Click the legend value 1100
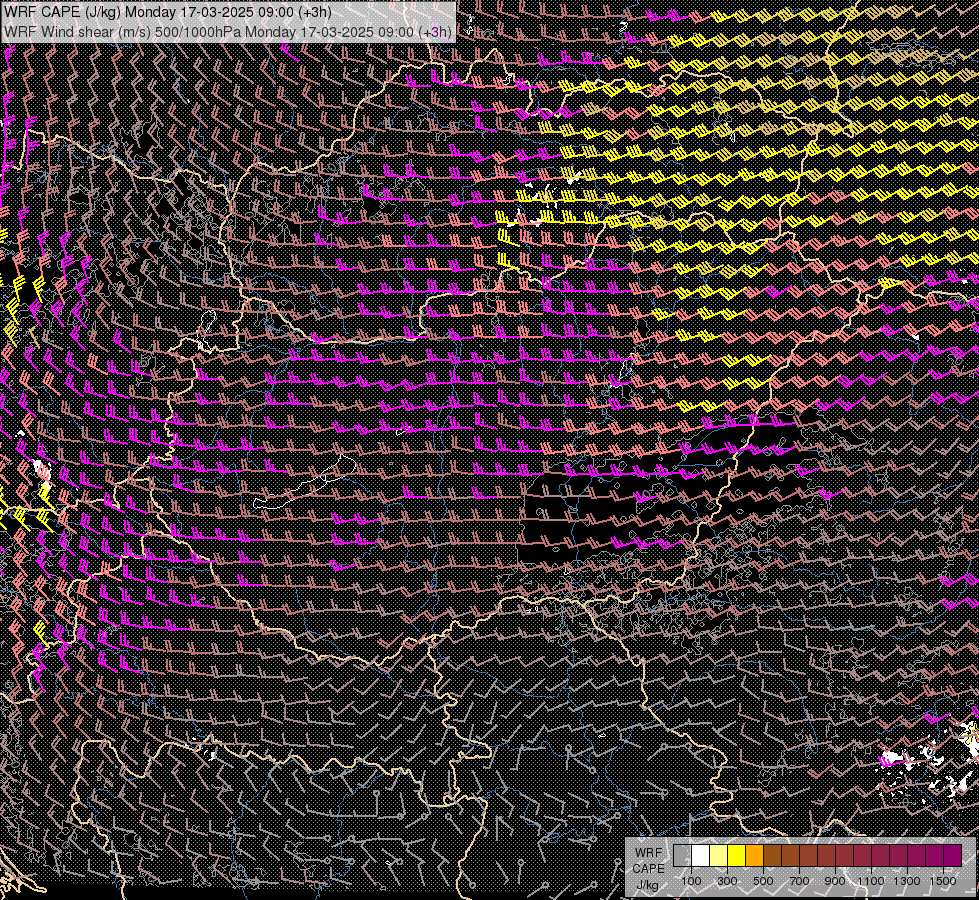 coord(870,881)
